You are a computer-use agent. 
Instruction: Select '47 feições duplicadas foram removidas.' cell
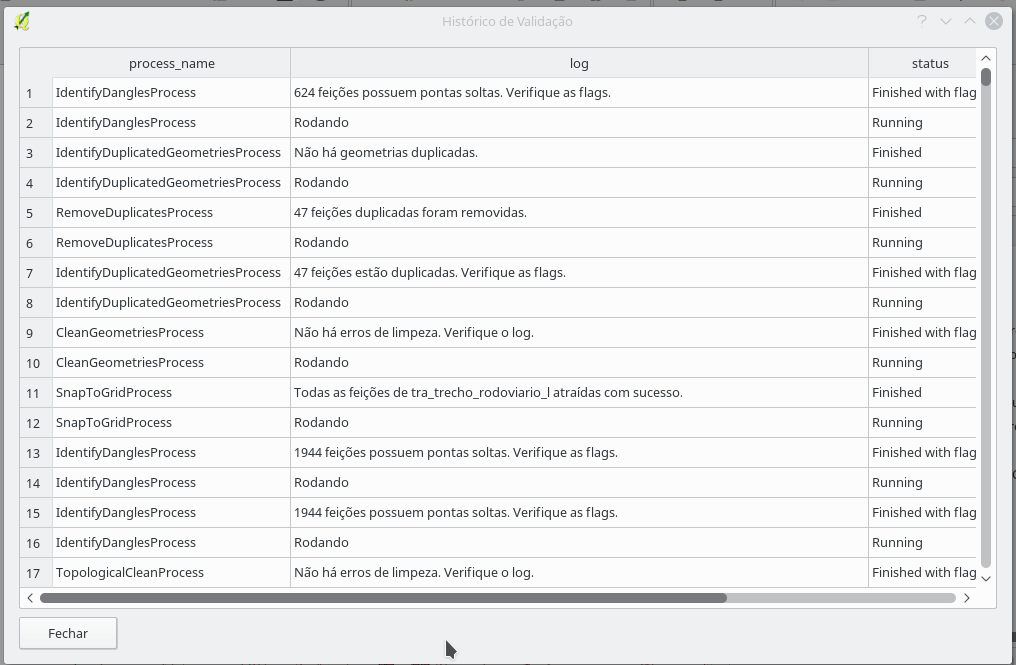click(x=579, y=213)
